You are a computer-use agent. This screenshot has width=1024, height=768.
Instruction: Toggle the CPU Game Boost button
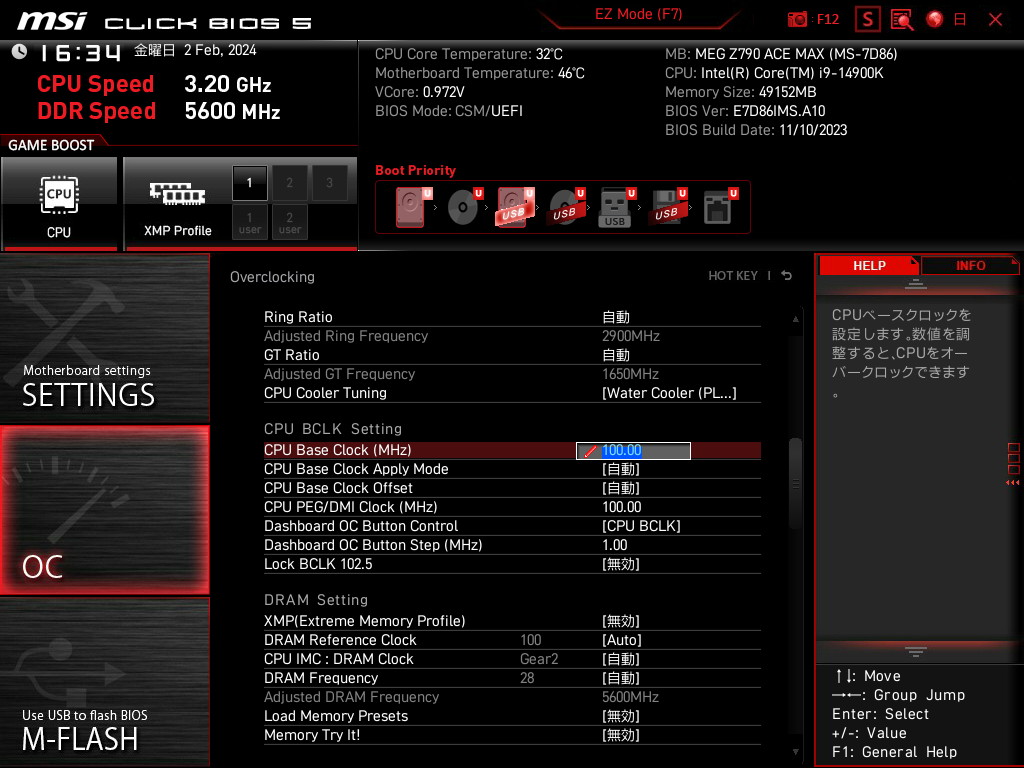(59, 203)
